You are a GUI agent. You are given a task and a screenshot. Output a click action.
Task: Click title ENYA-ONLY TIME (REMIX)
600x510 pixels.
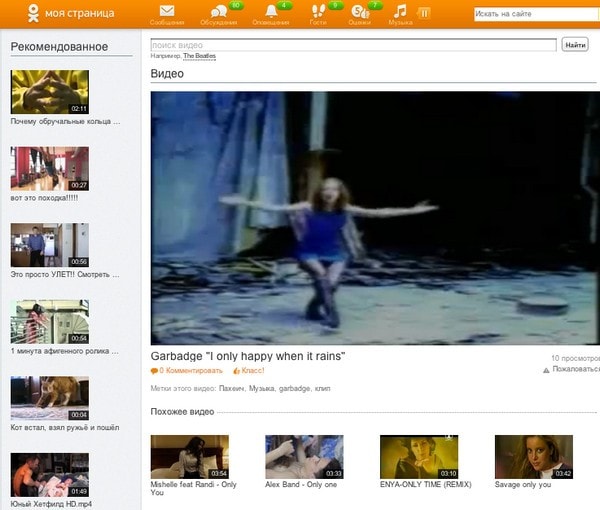click(x=426, y=484)
